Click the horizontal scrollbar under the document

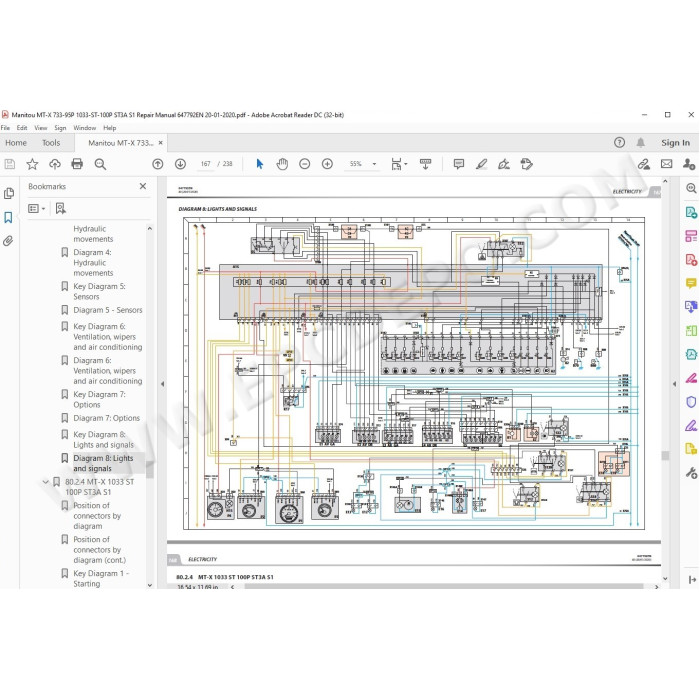[x=444, y=587]
